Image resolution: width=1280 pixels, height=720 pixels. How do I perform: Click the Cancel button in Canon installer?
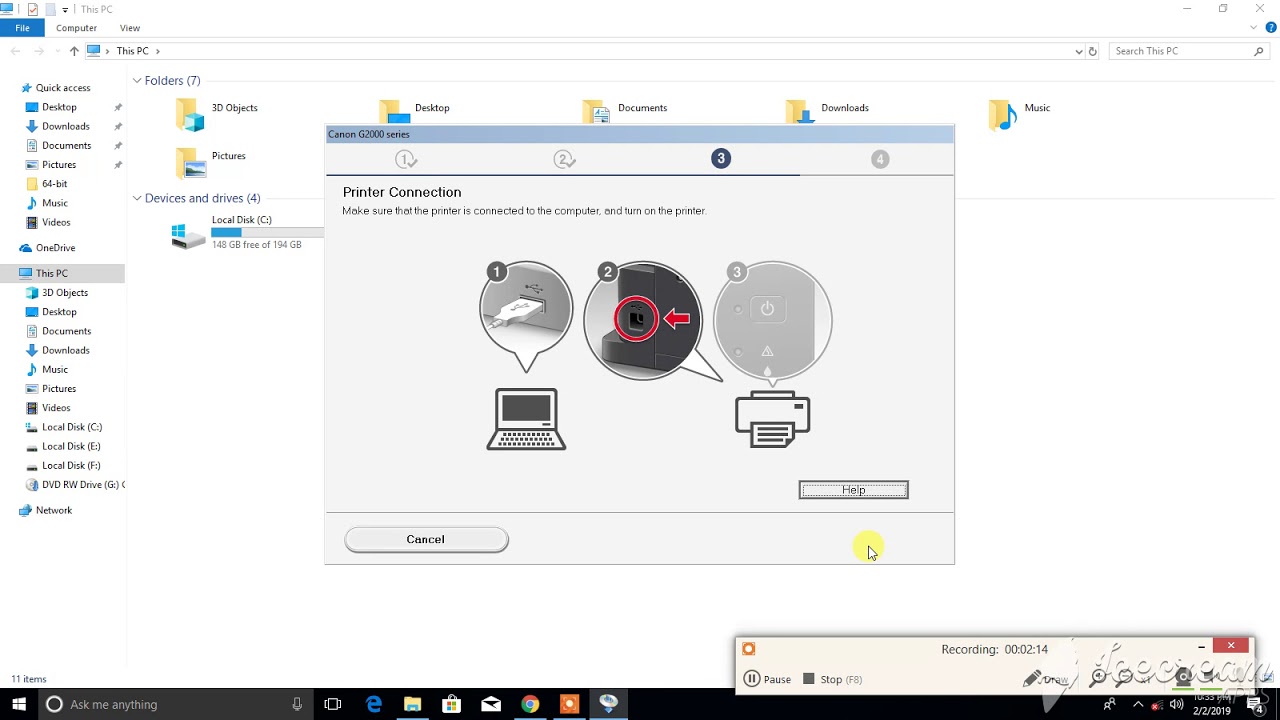coord(426,540)
